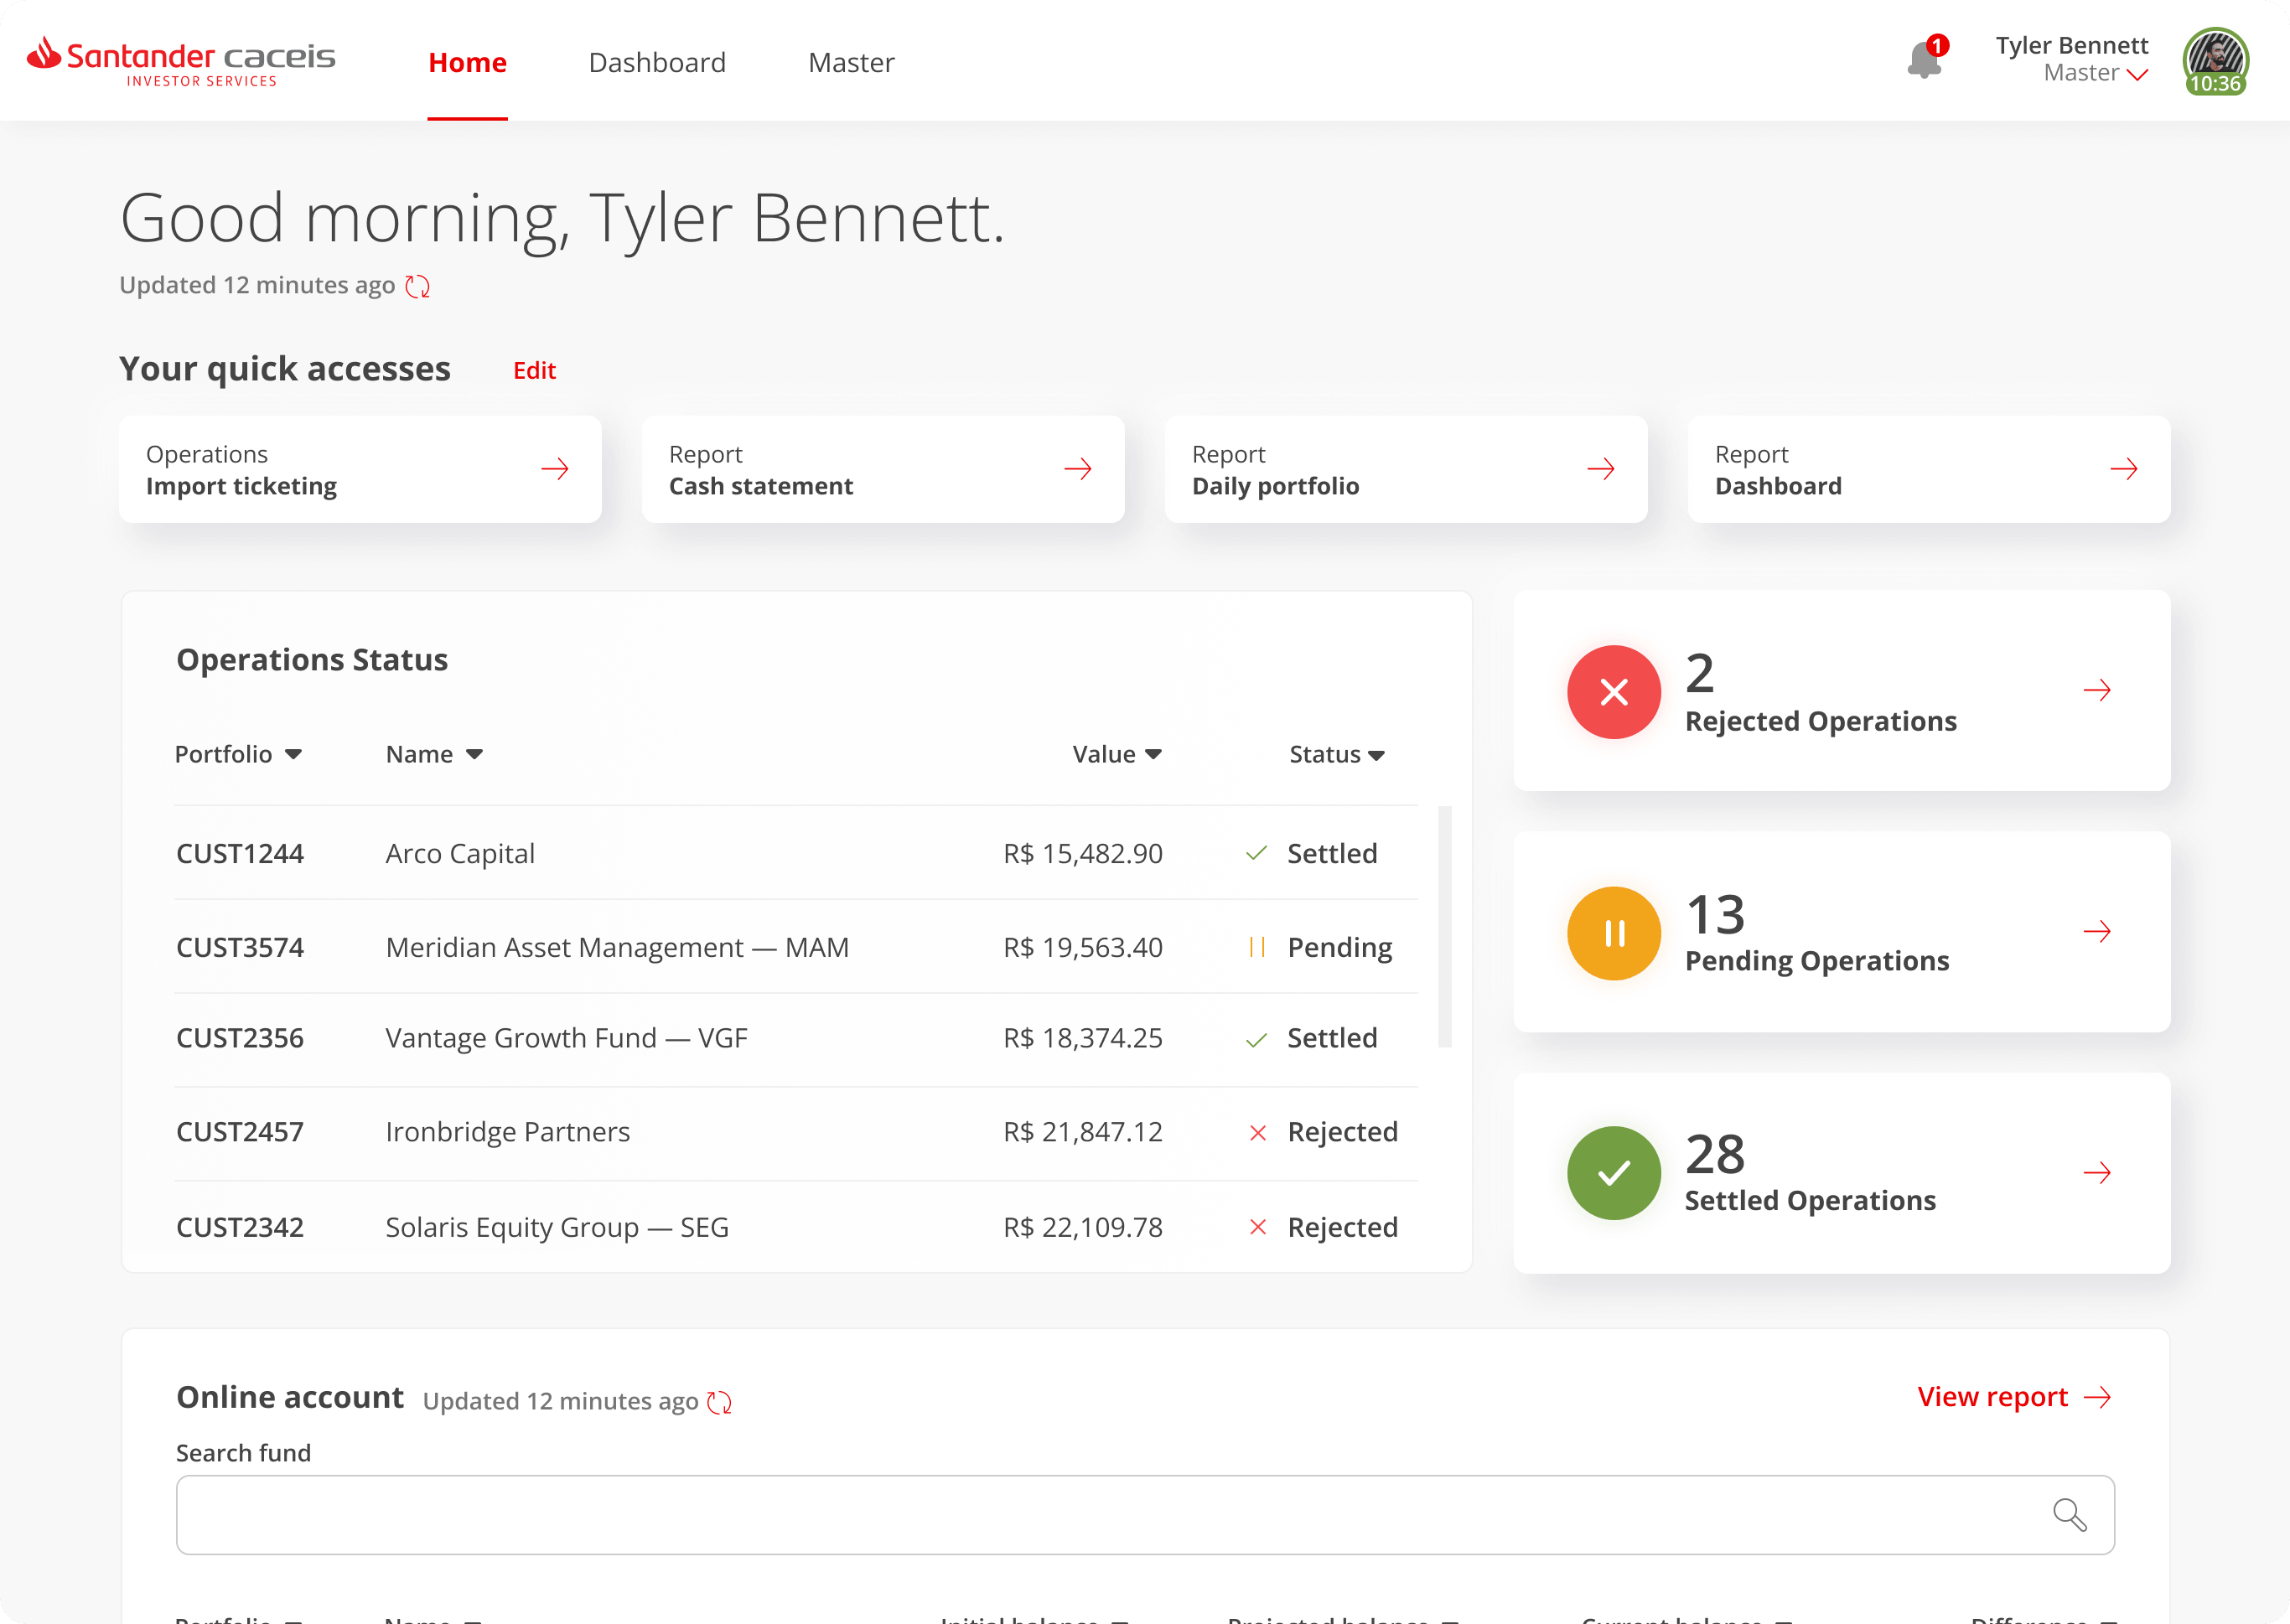Click the settled checkmark for Vantage Growth Fund

pyautogui.click(x=1257, y=1040)
